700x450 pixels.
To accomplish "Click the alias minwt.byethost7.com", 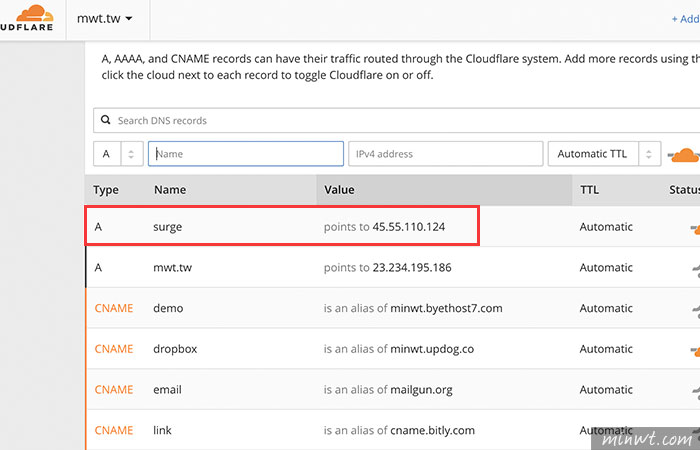I will [446, 308].
